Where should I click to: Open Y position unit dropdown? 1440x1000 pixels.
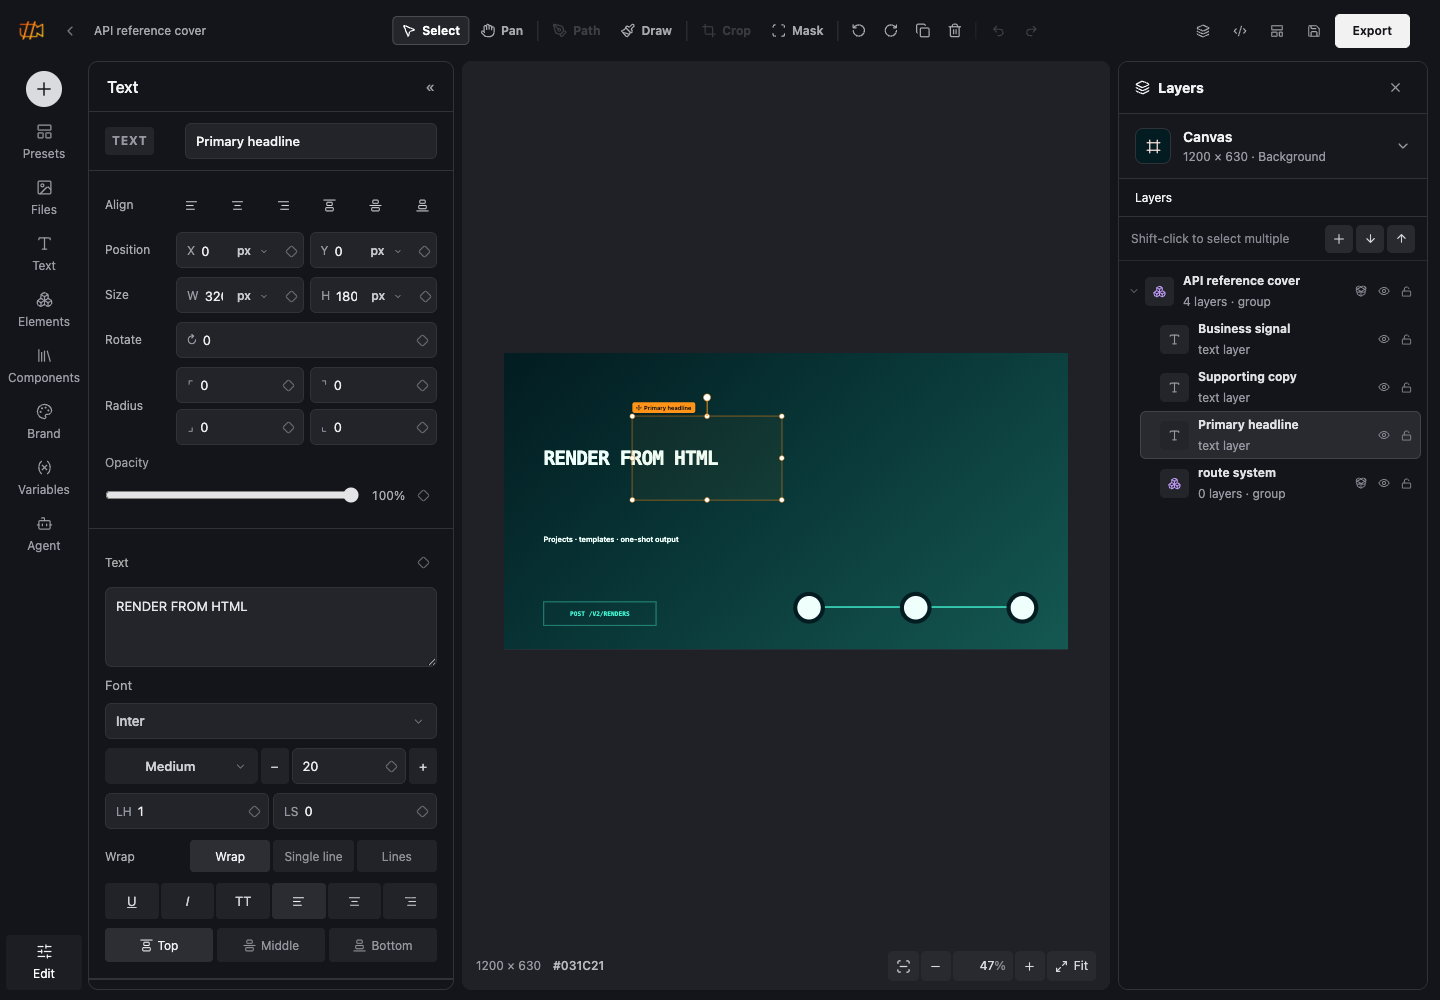(386, 251)
